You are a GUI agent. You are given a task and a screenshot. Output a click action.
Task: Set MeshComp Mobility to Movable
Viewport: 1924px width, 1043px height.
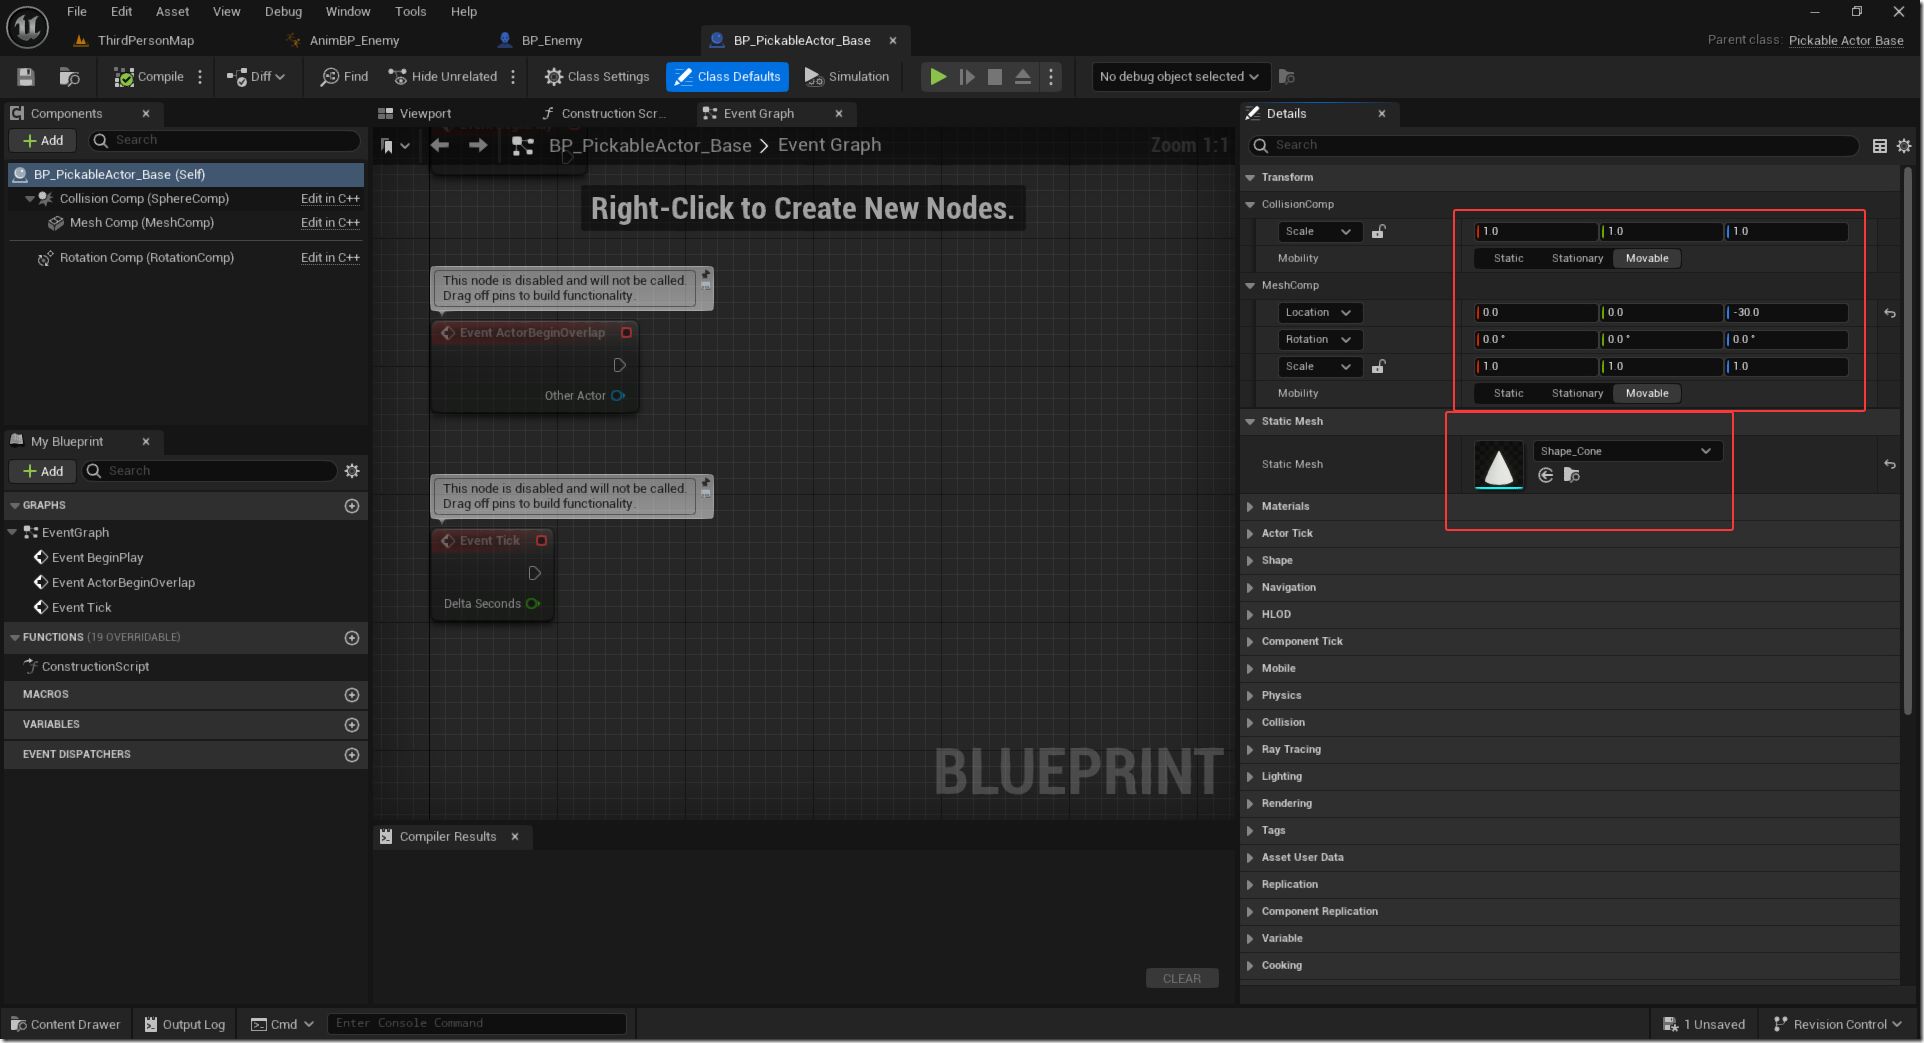coord(1647,394)
